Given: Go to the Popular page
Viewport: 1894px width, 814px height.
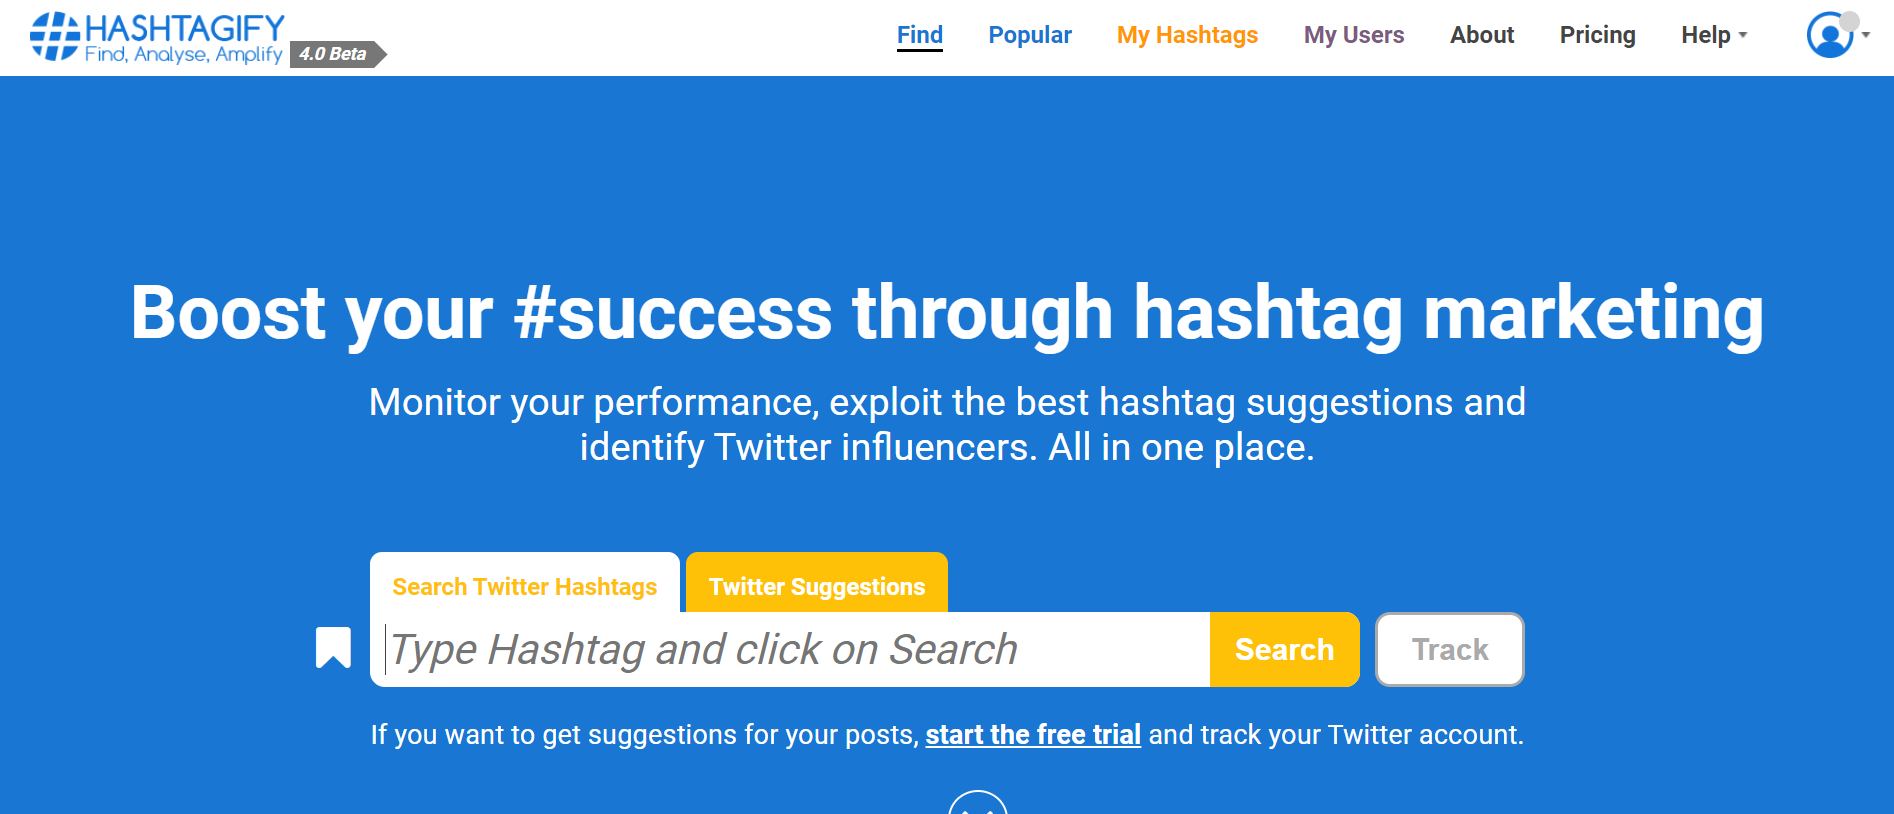Looking at the screenshot, I should point(1030,35).
